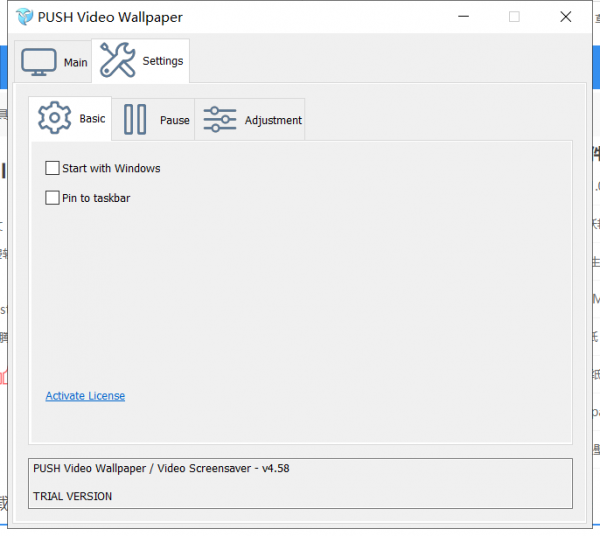
Task: Click the PUSH Video Wallpaper window title
Action: pos(110,17)
